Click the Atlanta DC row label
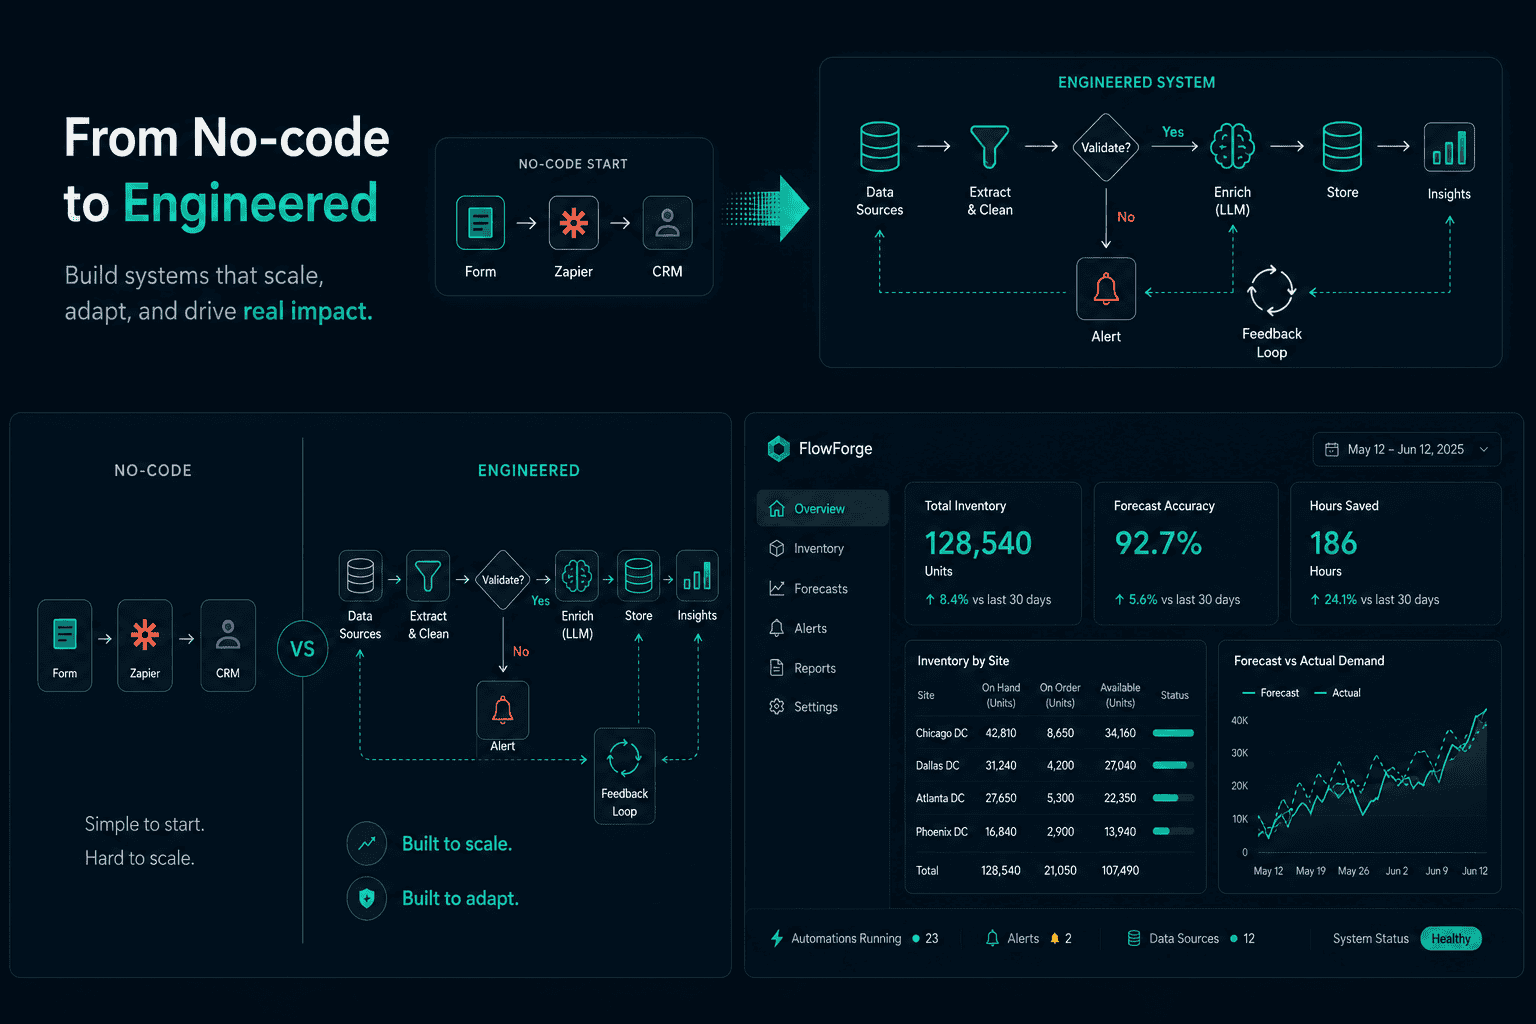 940,798
